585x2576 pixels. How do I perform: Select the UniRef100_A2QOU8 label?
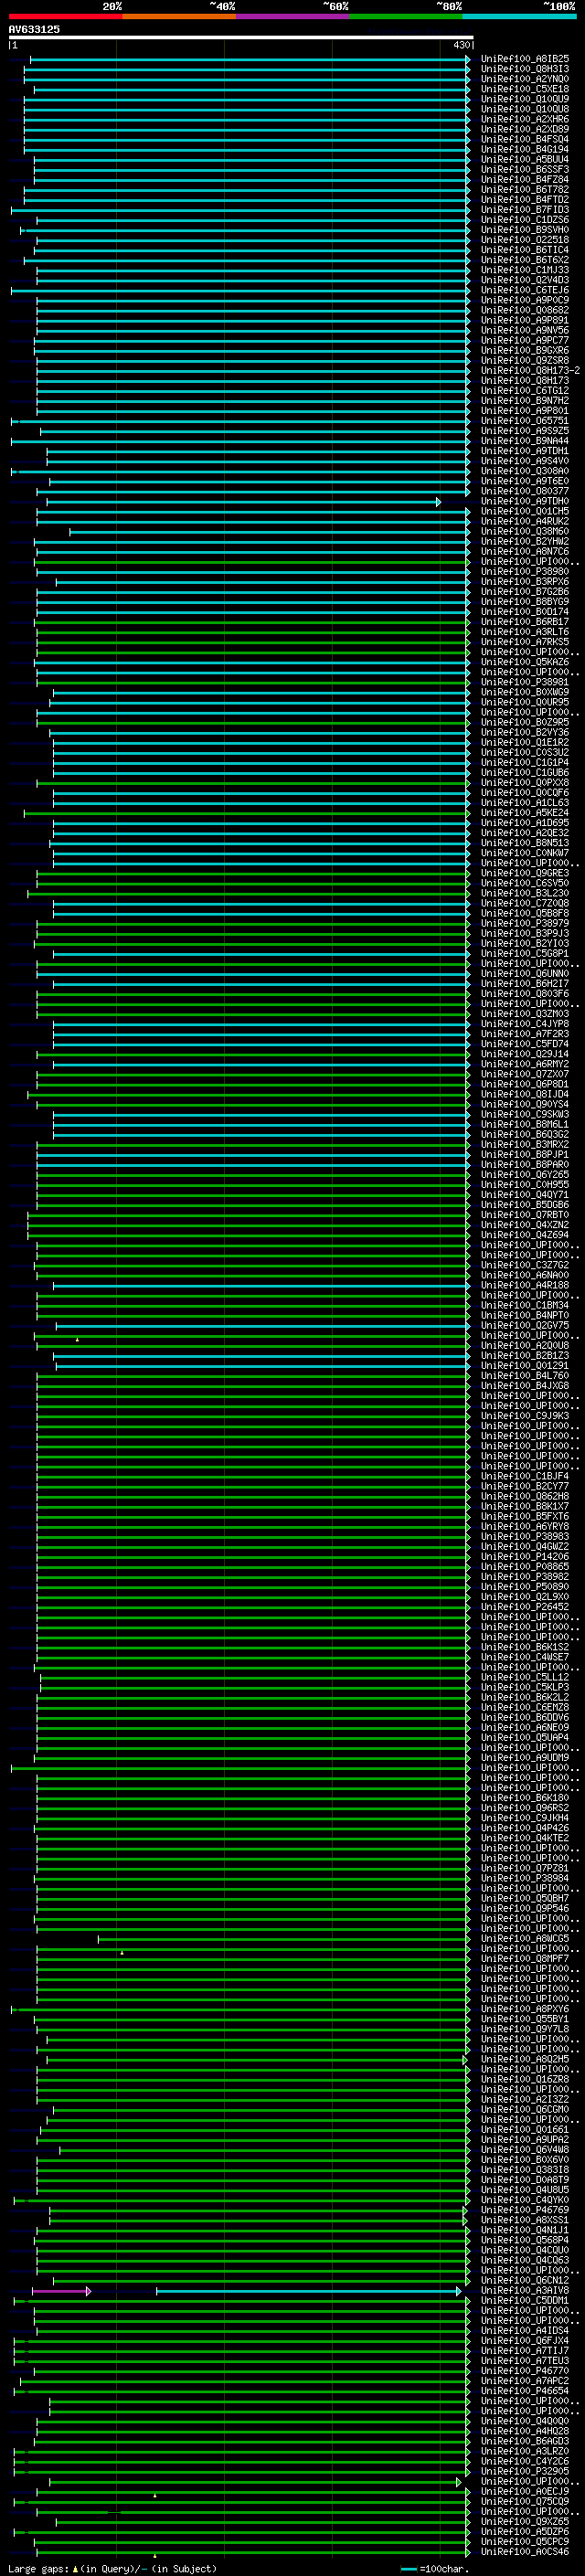[x=525, y=1346]
